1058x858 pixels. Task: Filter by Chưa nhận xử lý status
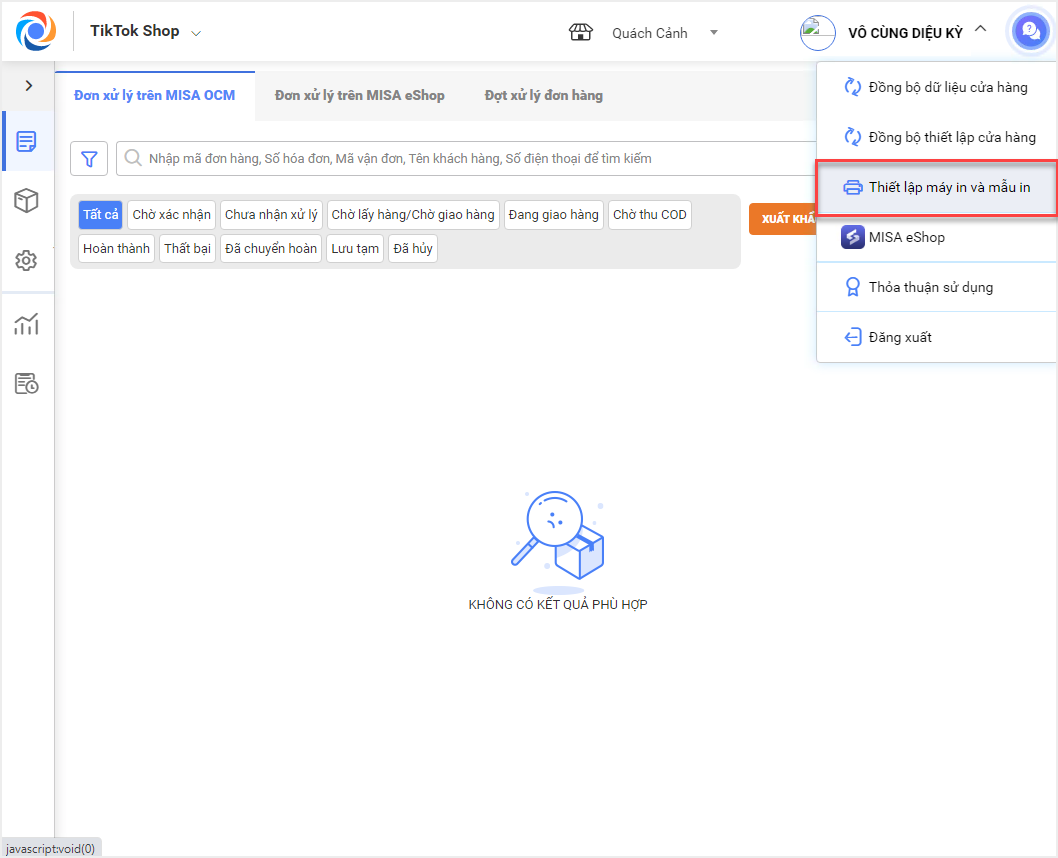tap(271, 214)
